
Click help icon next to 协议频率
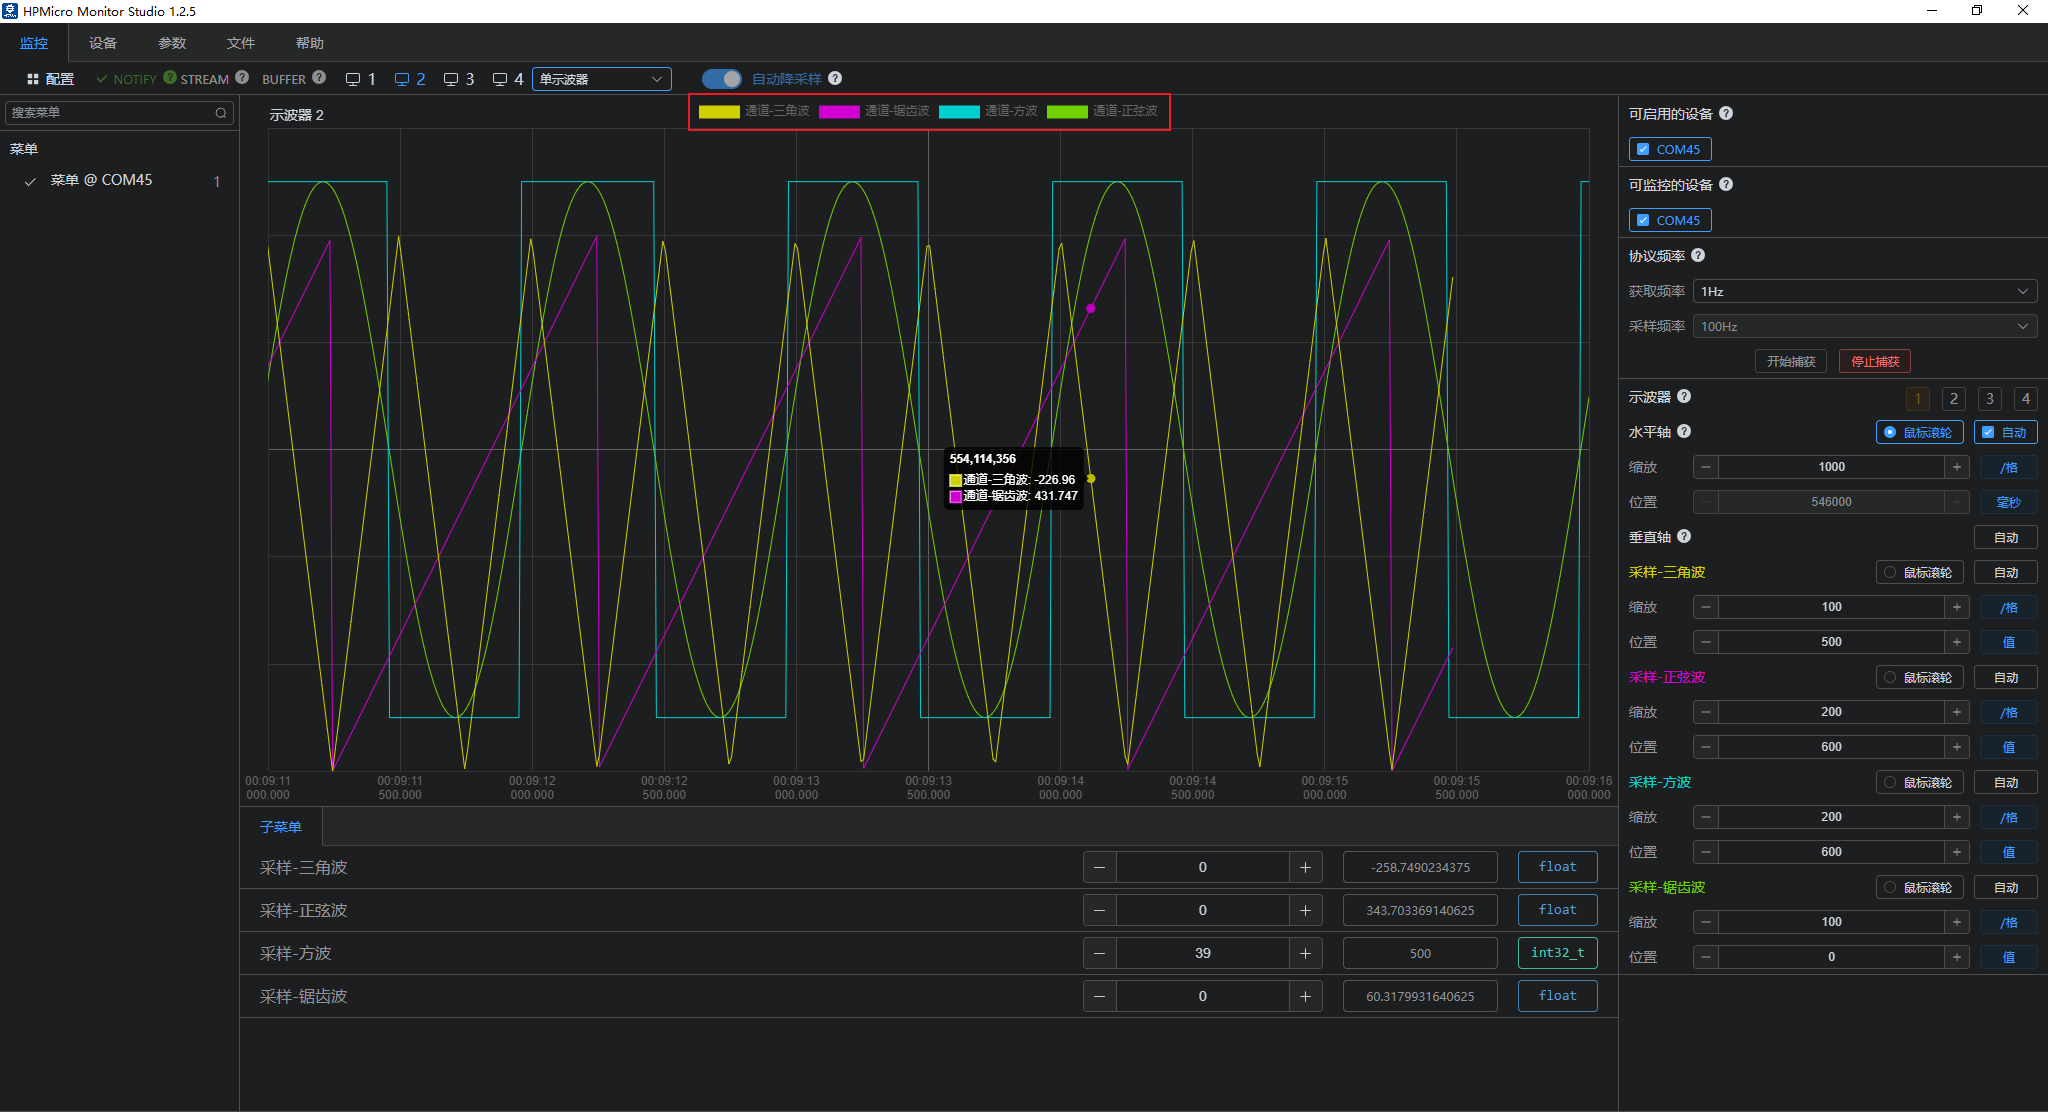pyautogui.click(x=1698, y=256)
